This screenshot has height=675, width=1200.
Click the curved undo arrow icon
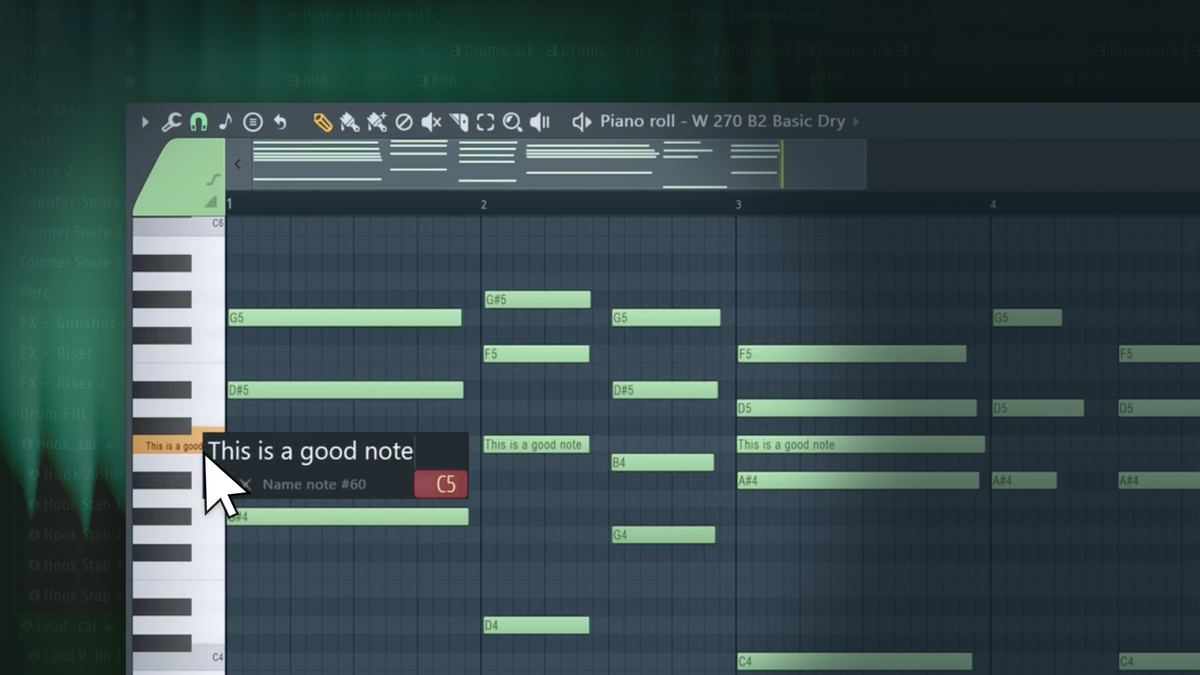280,122
